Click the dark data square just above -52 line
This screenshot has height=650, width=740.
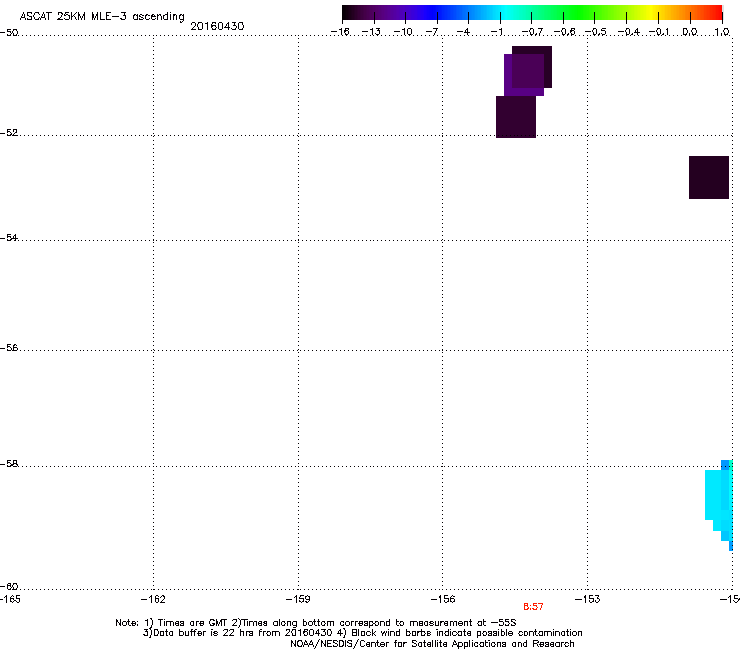pyautogui.click(x=516, y=117)
